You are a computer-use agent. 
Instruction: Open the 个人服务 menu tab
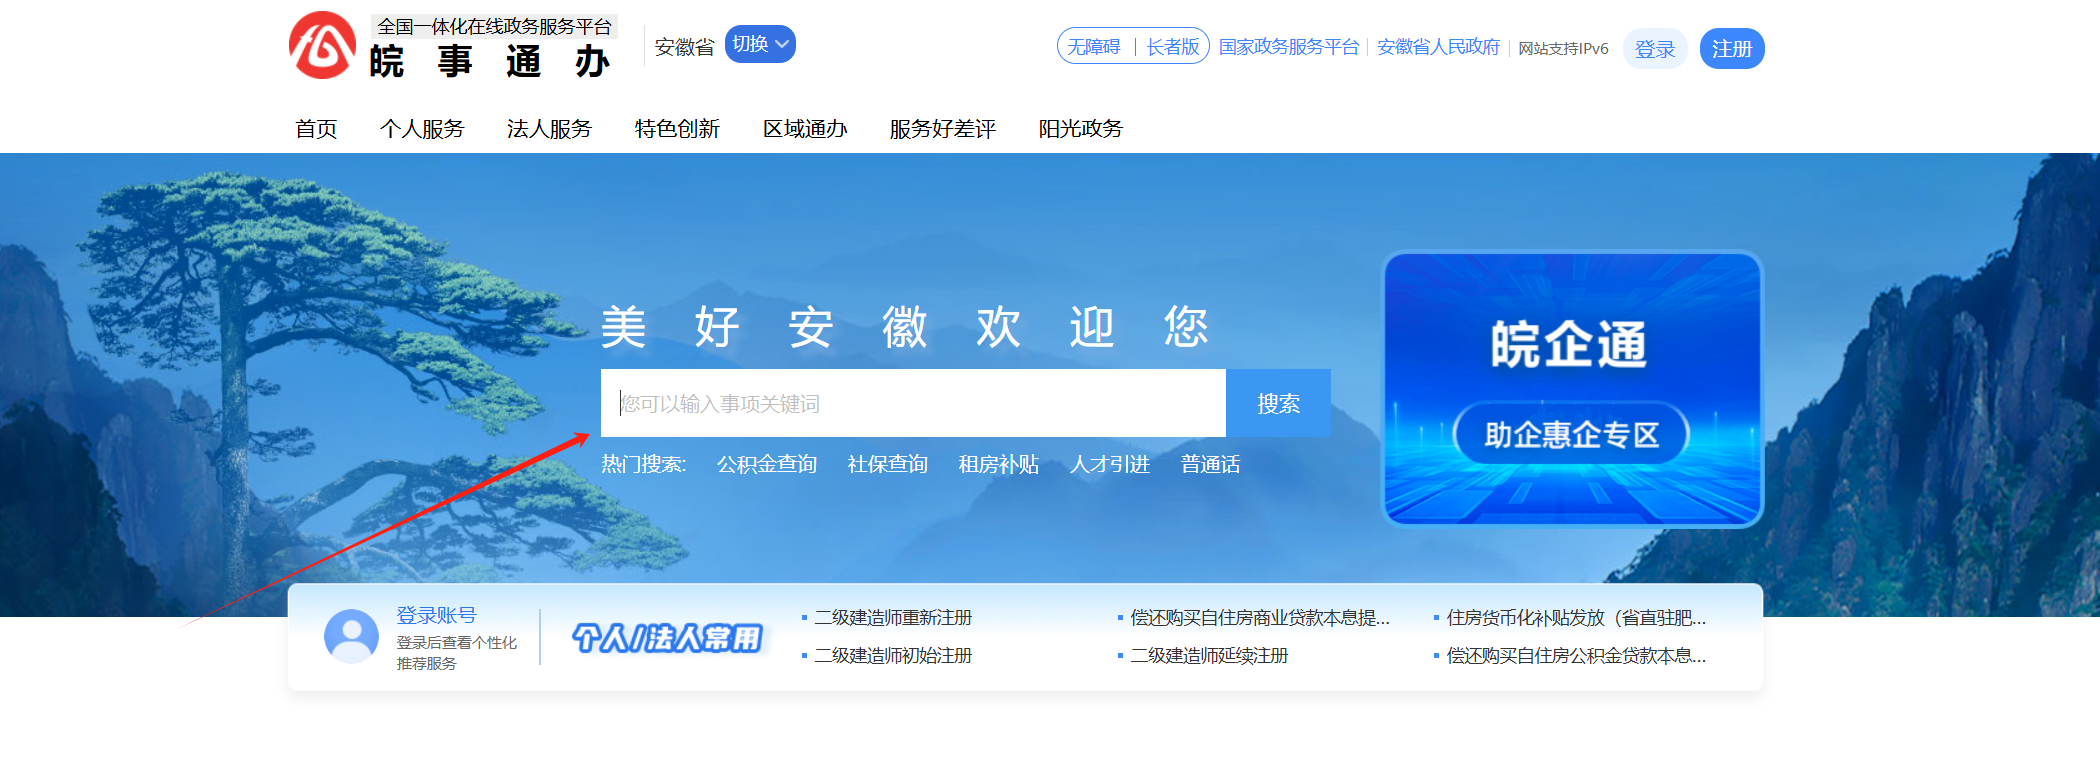click(422, 129)
